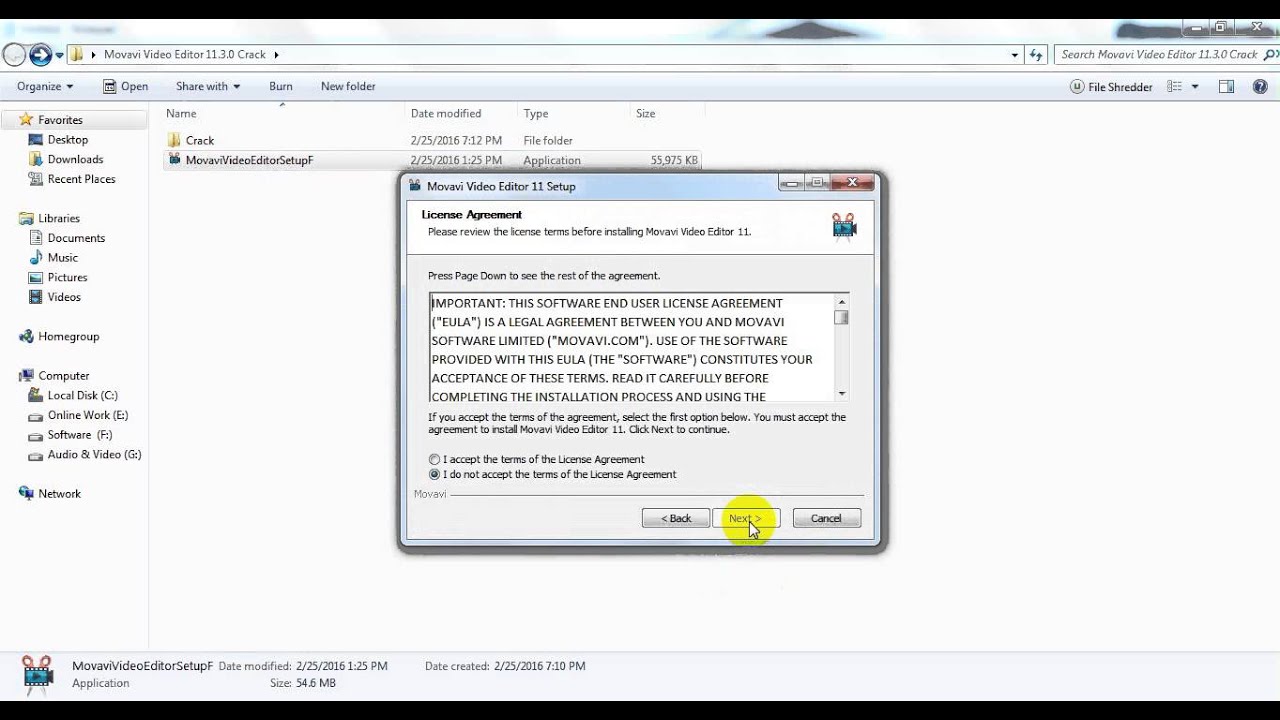
Task: Click the Libraries icon
Action: 26,218
